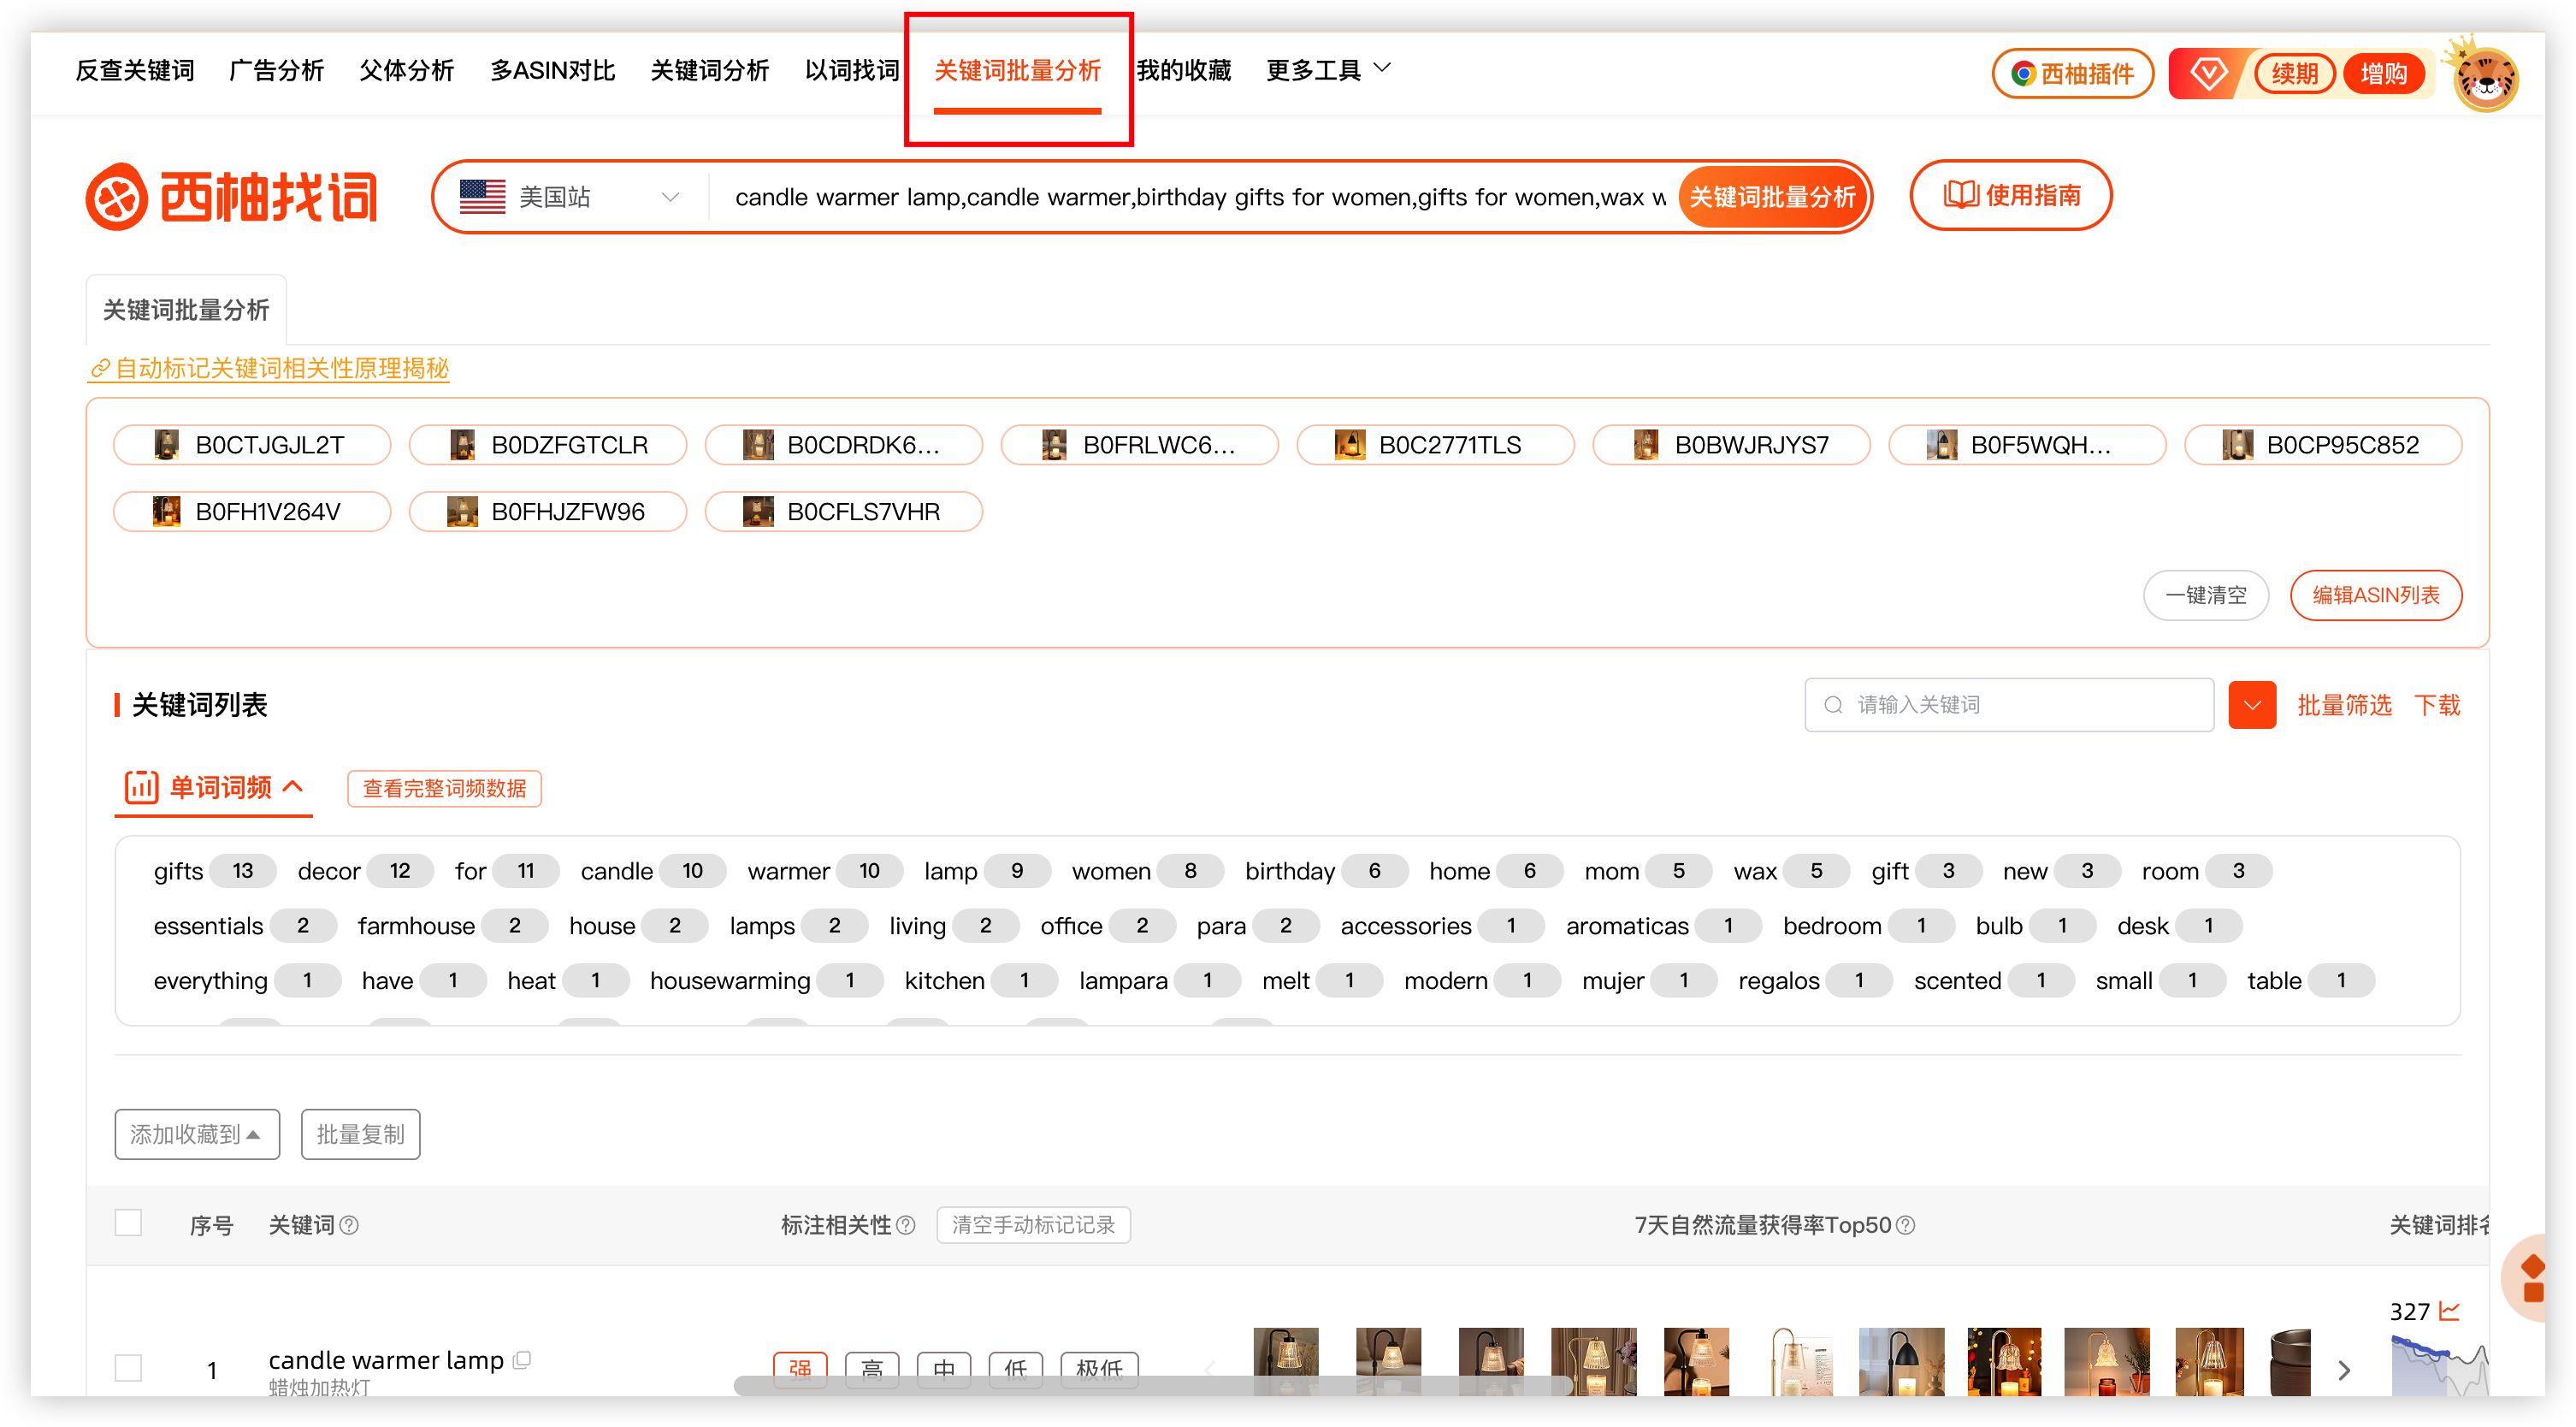The width and height of the screenshot is (2576, 1427).
Task: Tick the select-all checkbox in table header
Action: 128,1223
